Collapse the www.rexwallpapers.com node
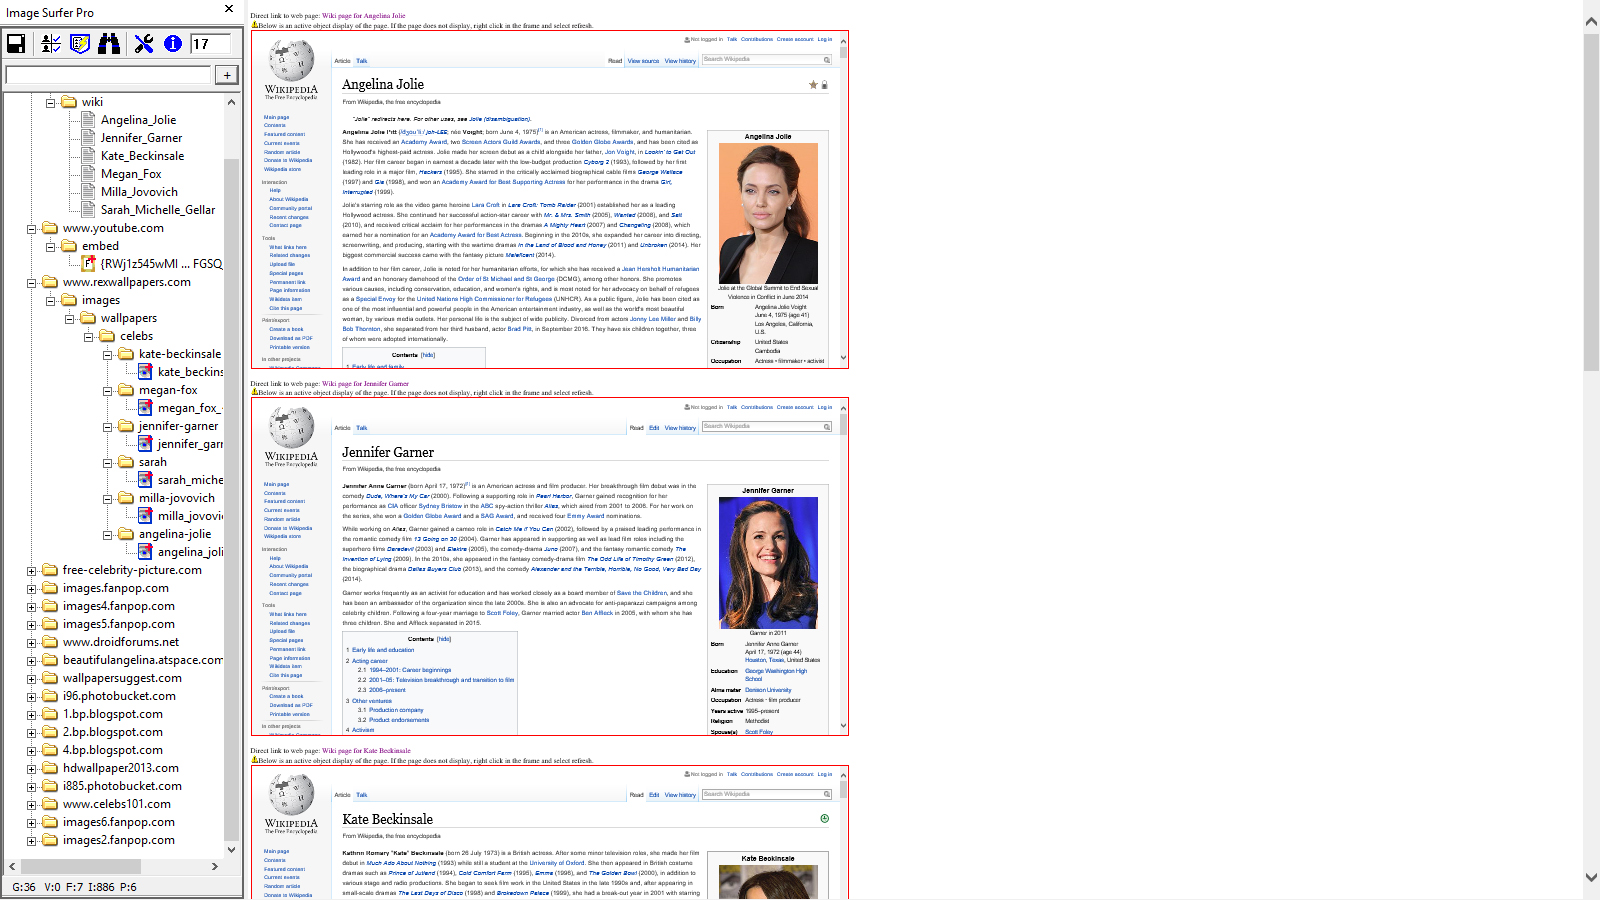This screenshot has width=1600, height=900. (x=31, y=282)
